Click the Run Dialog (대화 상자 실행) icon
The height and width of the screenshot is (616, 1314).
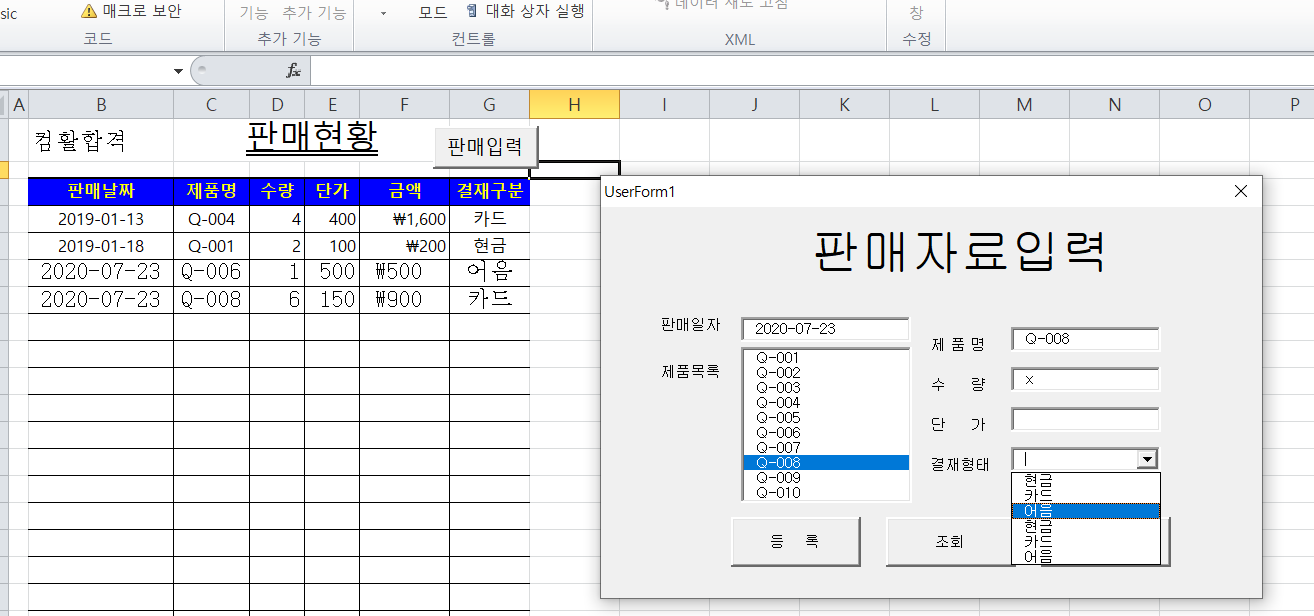tap(471, 11)
